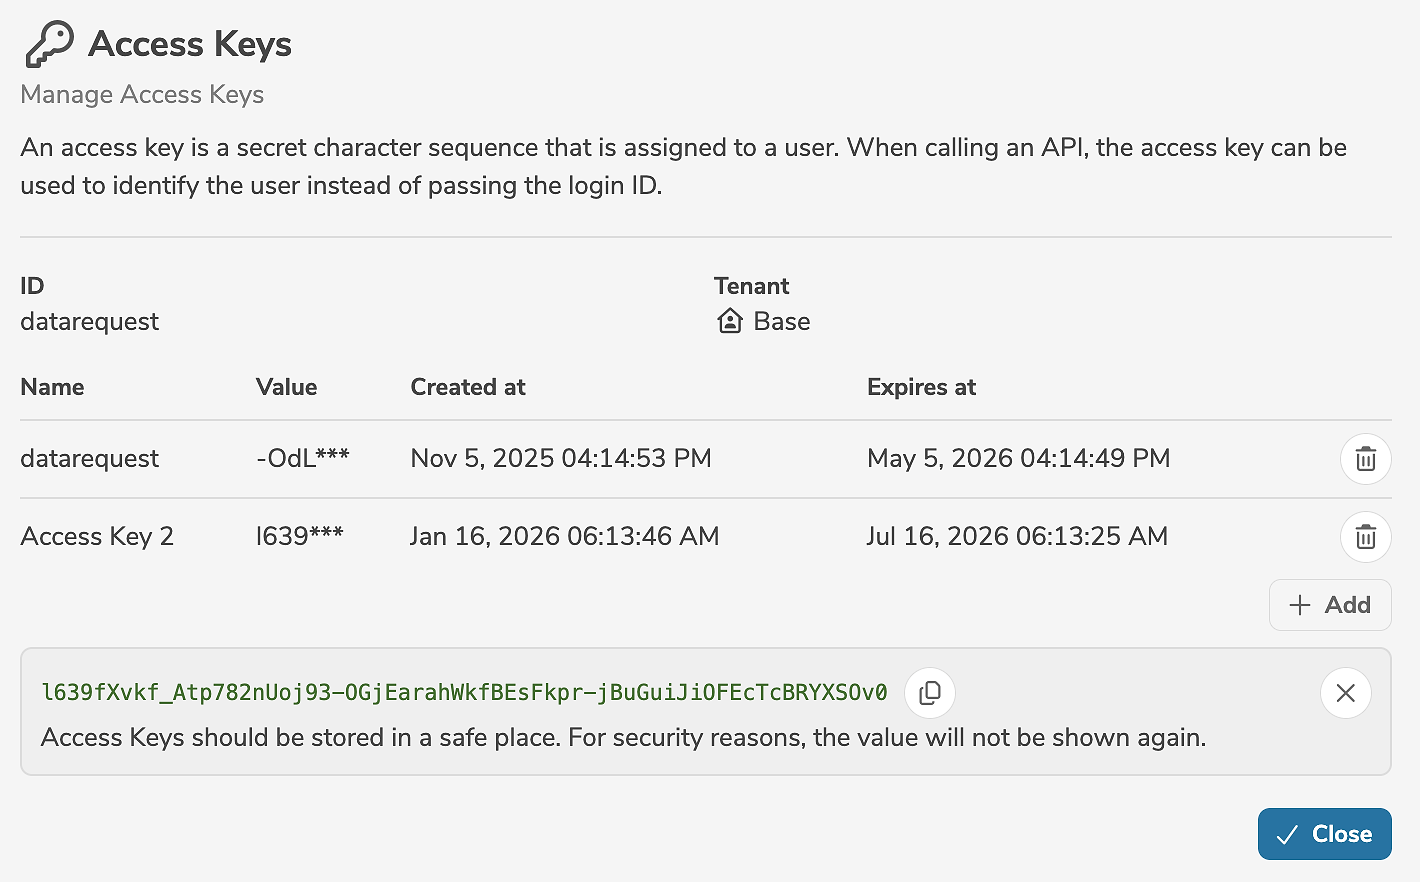
Task: Add a new access key
Action: [1329, 605]
